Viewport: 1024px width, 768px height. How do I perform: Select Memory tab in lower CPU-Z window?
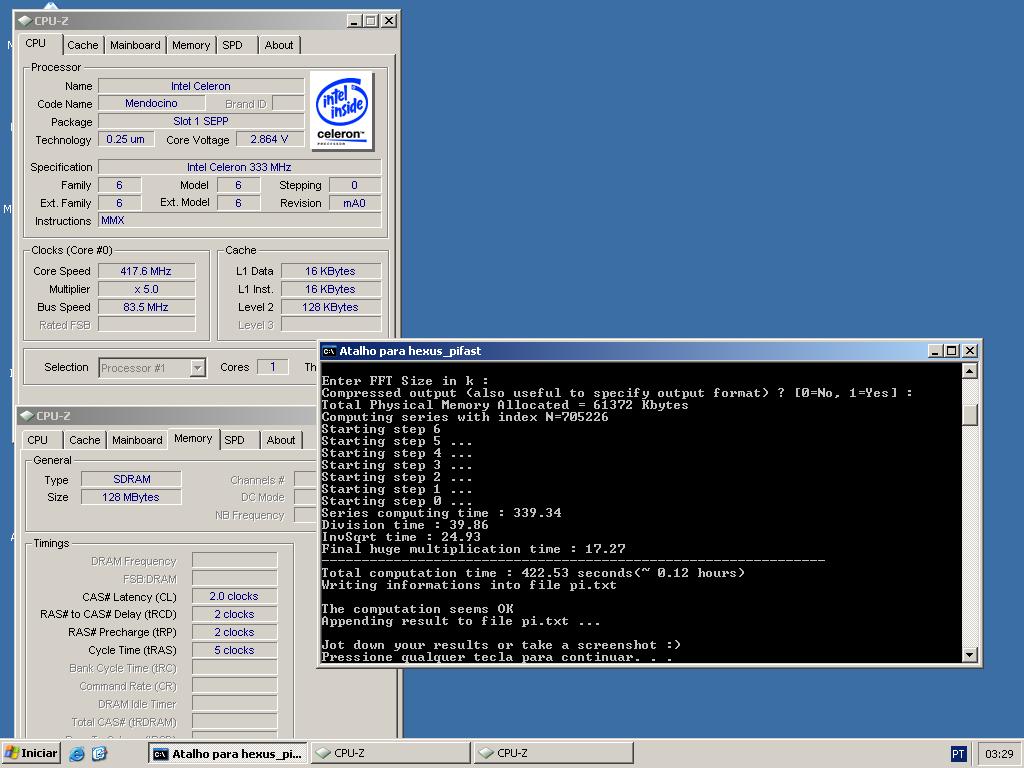pos(193,438)
